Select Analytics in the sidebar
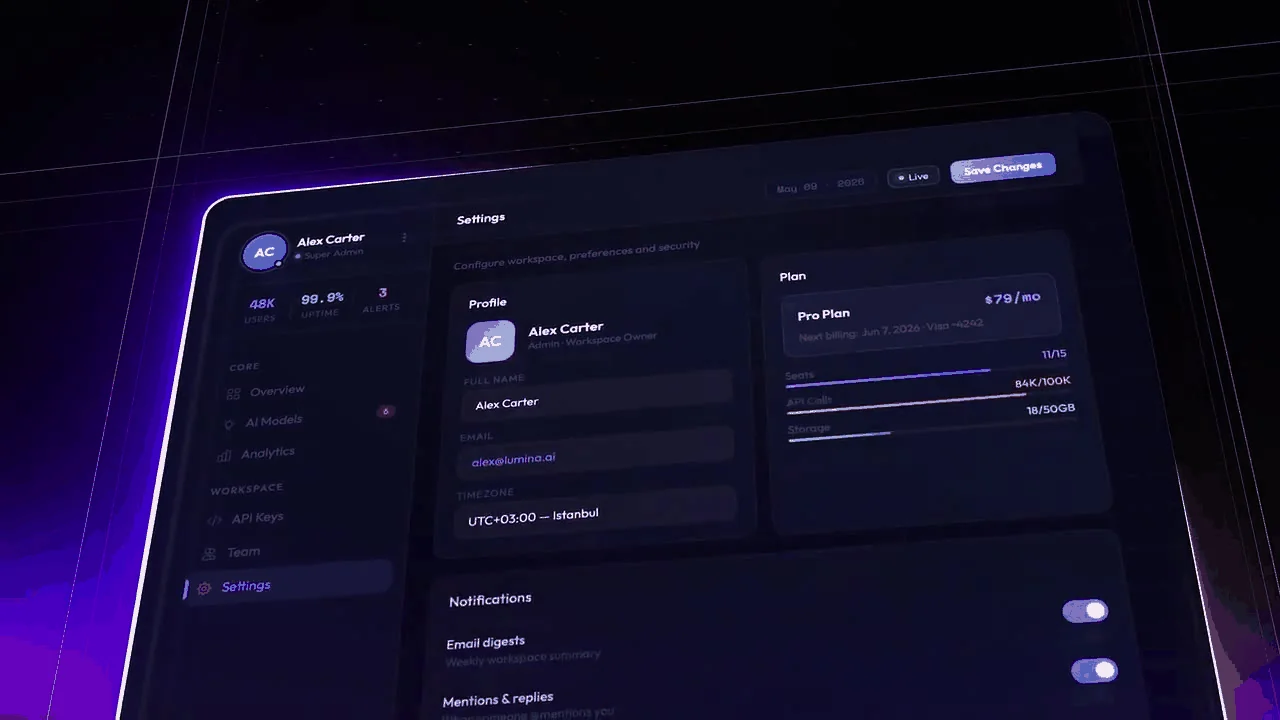 click(268, 453)
